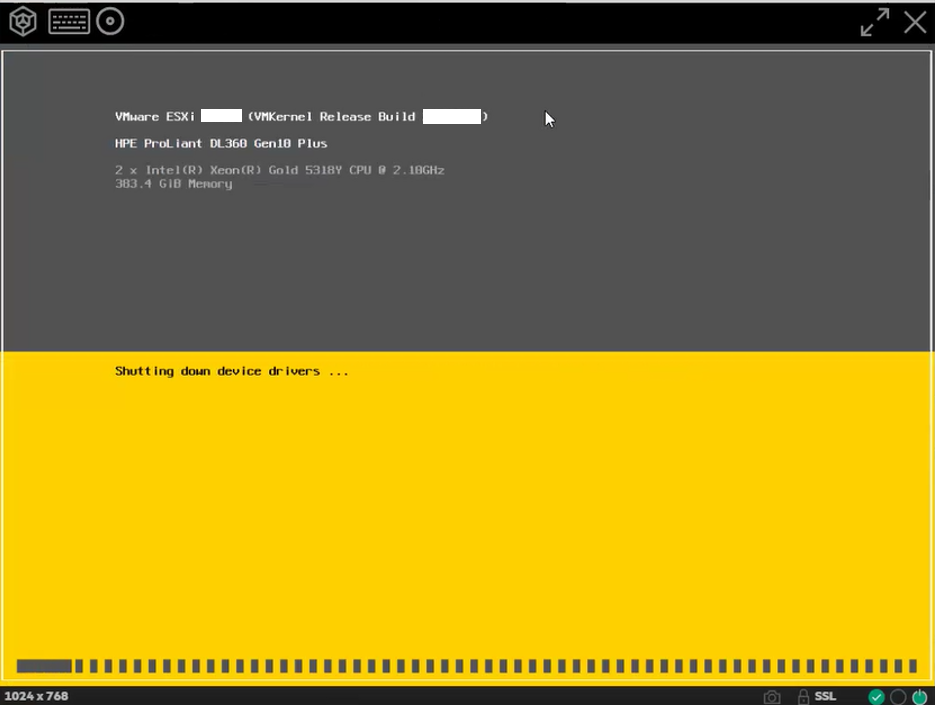Click 'Shutting down device drivers ...' message

coord(231,372)
